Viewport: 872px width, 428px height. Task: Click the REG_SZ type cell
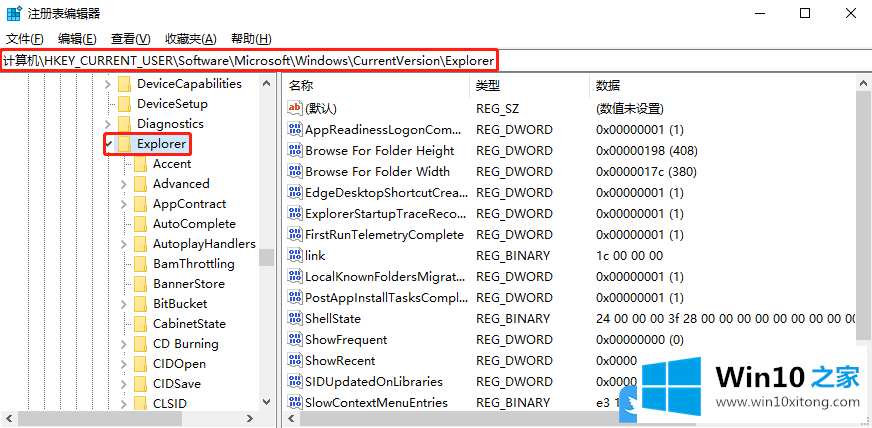click(x=497, y=108)
